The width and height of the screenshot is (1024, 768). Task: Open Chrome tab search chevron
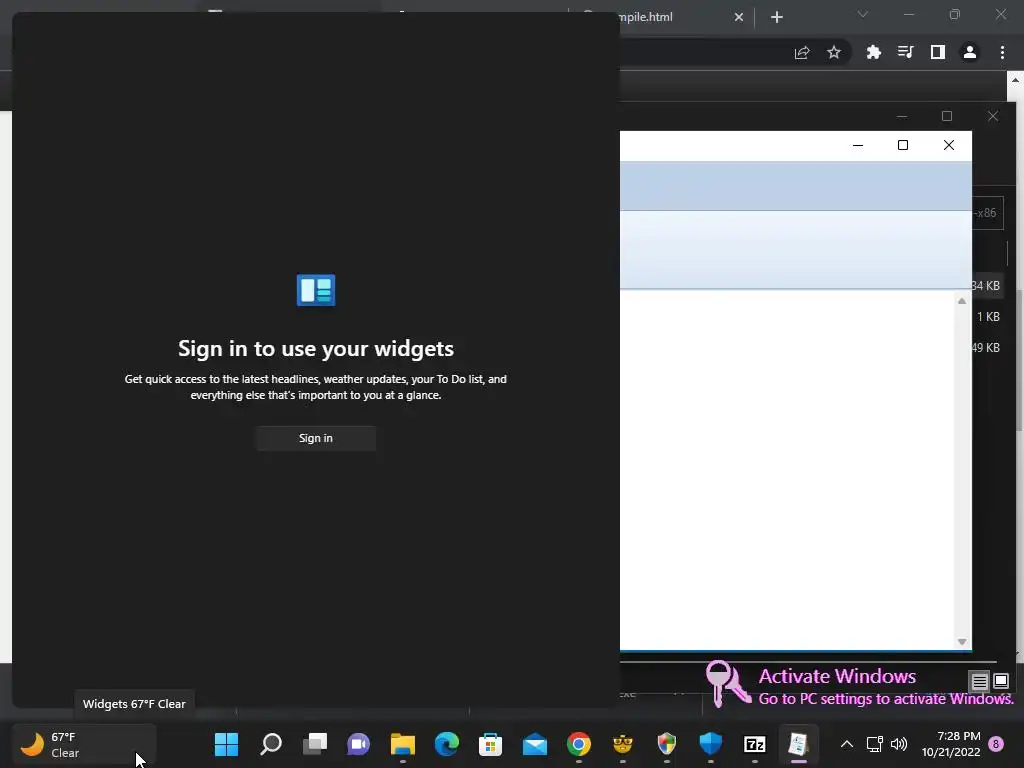coord(863,14)
